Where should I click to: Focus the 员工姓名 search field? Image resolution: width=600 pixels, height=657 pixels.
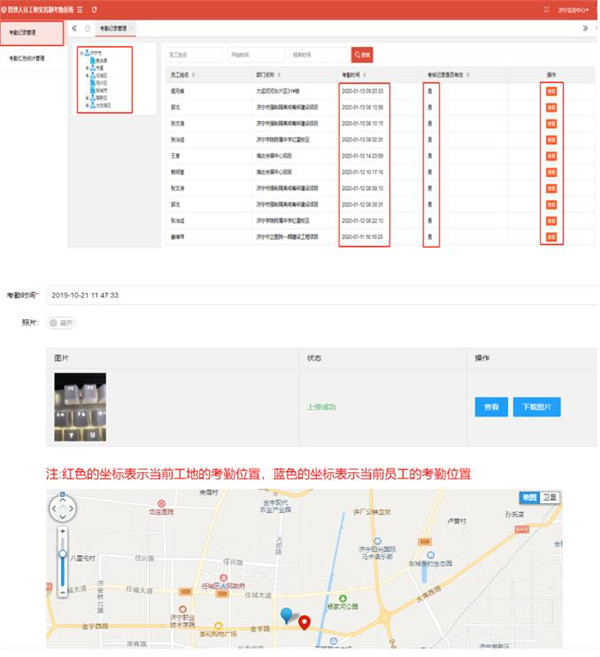click(195, 55)
